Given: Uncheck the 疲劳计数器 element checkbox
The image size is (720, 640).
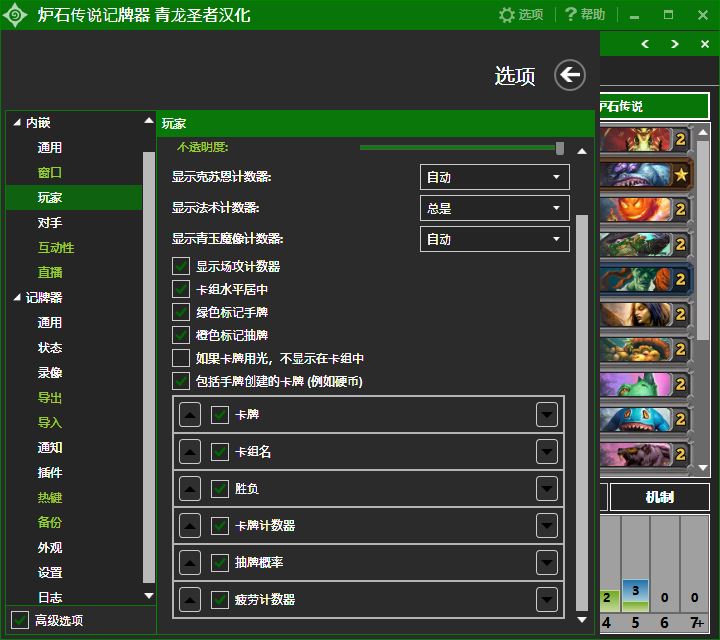Looking at the screenshot, I should click(220, 600).
